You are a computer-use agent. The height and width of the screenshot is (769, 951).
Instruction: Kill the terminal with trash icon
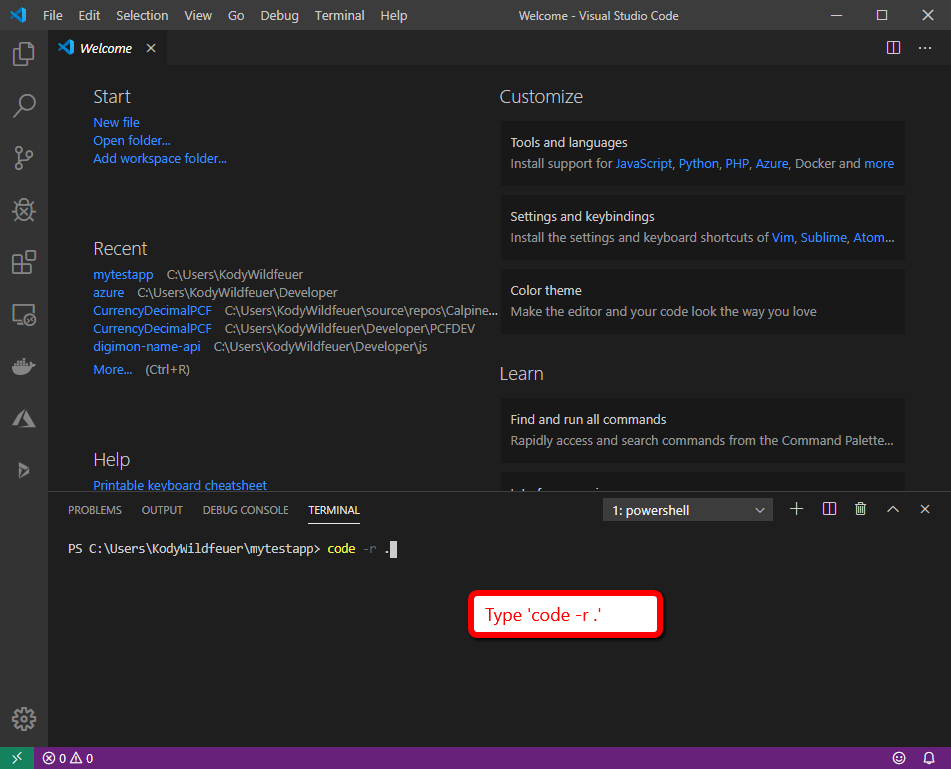tap(861, 509)
